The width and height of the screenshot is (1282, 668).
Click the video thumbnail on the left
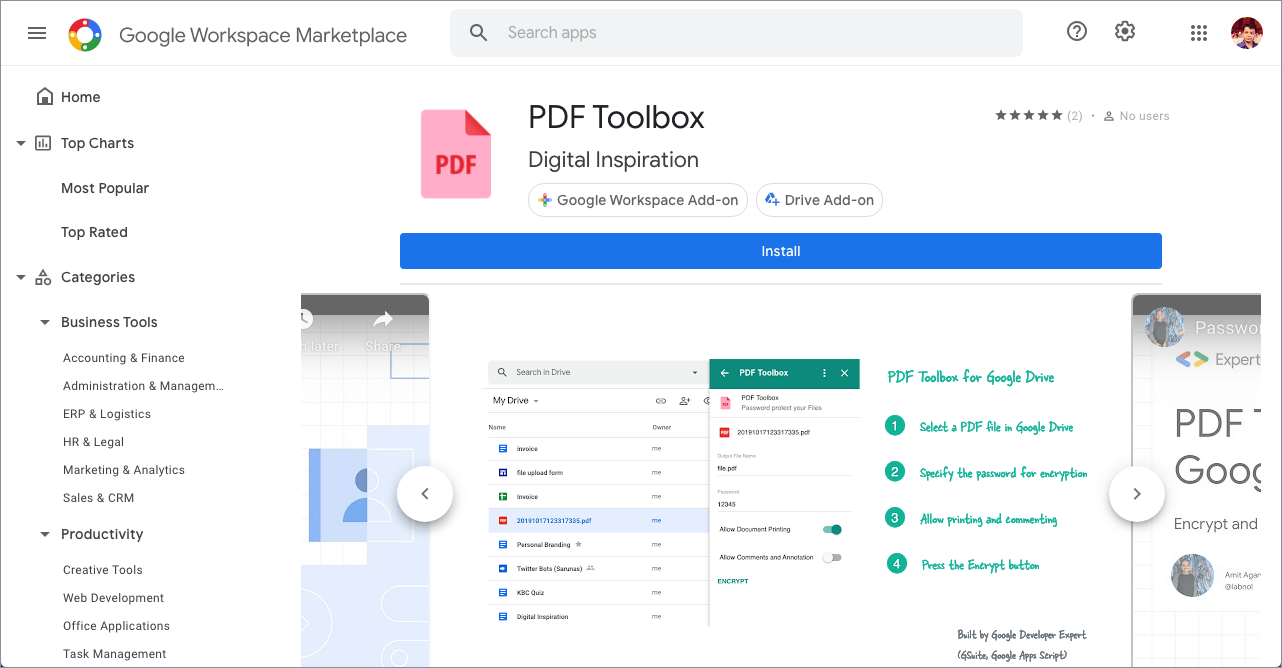coord(365,480)
